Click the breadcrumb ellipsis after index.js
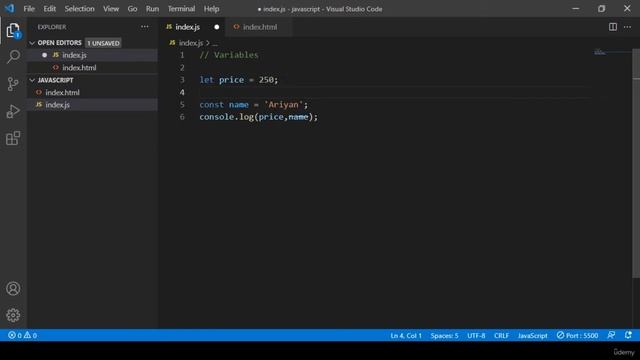 pyautogui.click(x=215, y=43)
